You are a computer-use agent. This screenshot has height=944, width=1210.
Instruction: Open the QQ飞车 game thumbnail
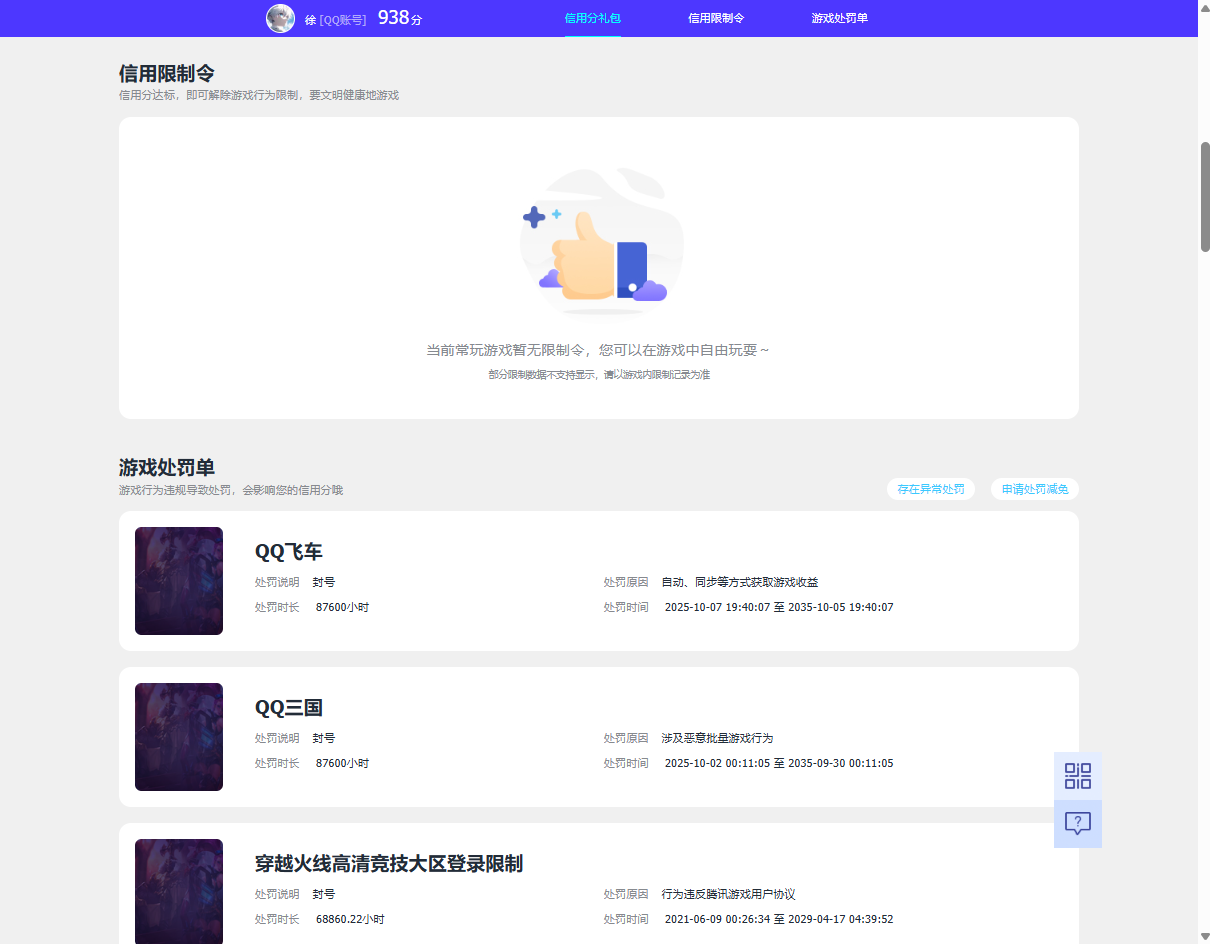tap(179, 581)
